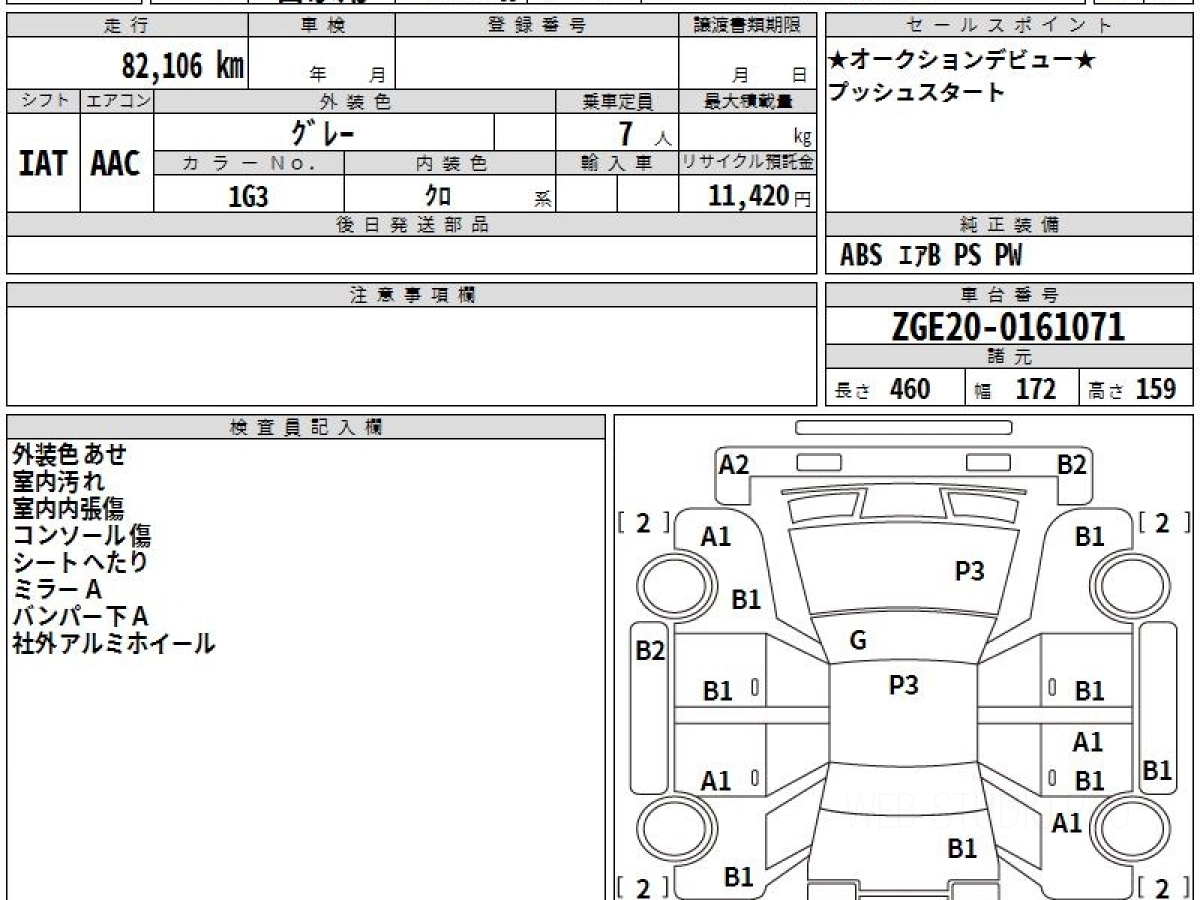
Task: Select the 外装色 header
Action: pyautogui.click(x=355, y=101)
